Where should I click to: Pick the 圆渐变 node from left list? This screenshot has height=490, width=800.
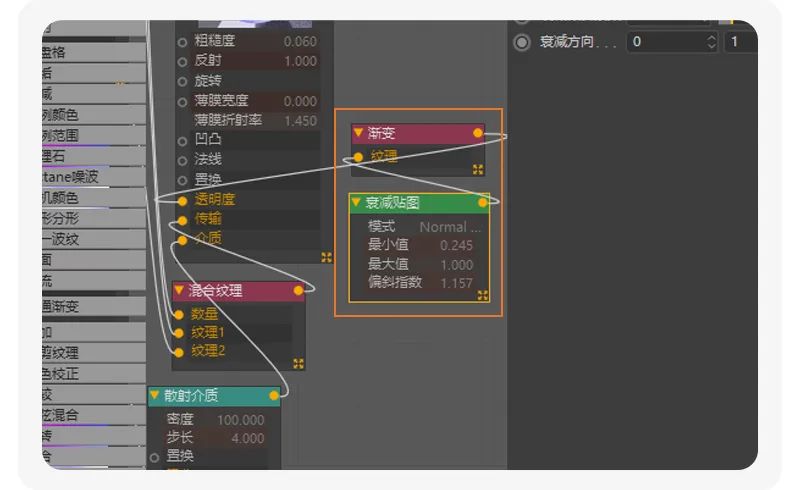(94, 307)
